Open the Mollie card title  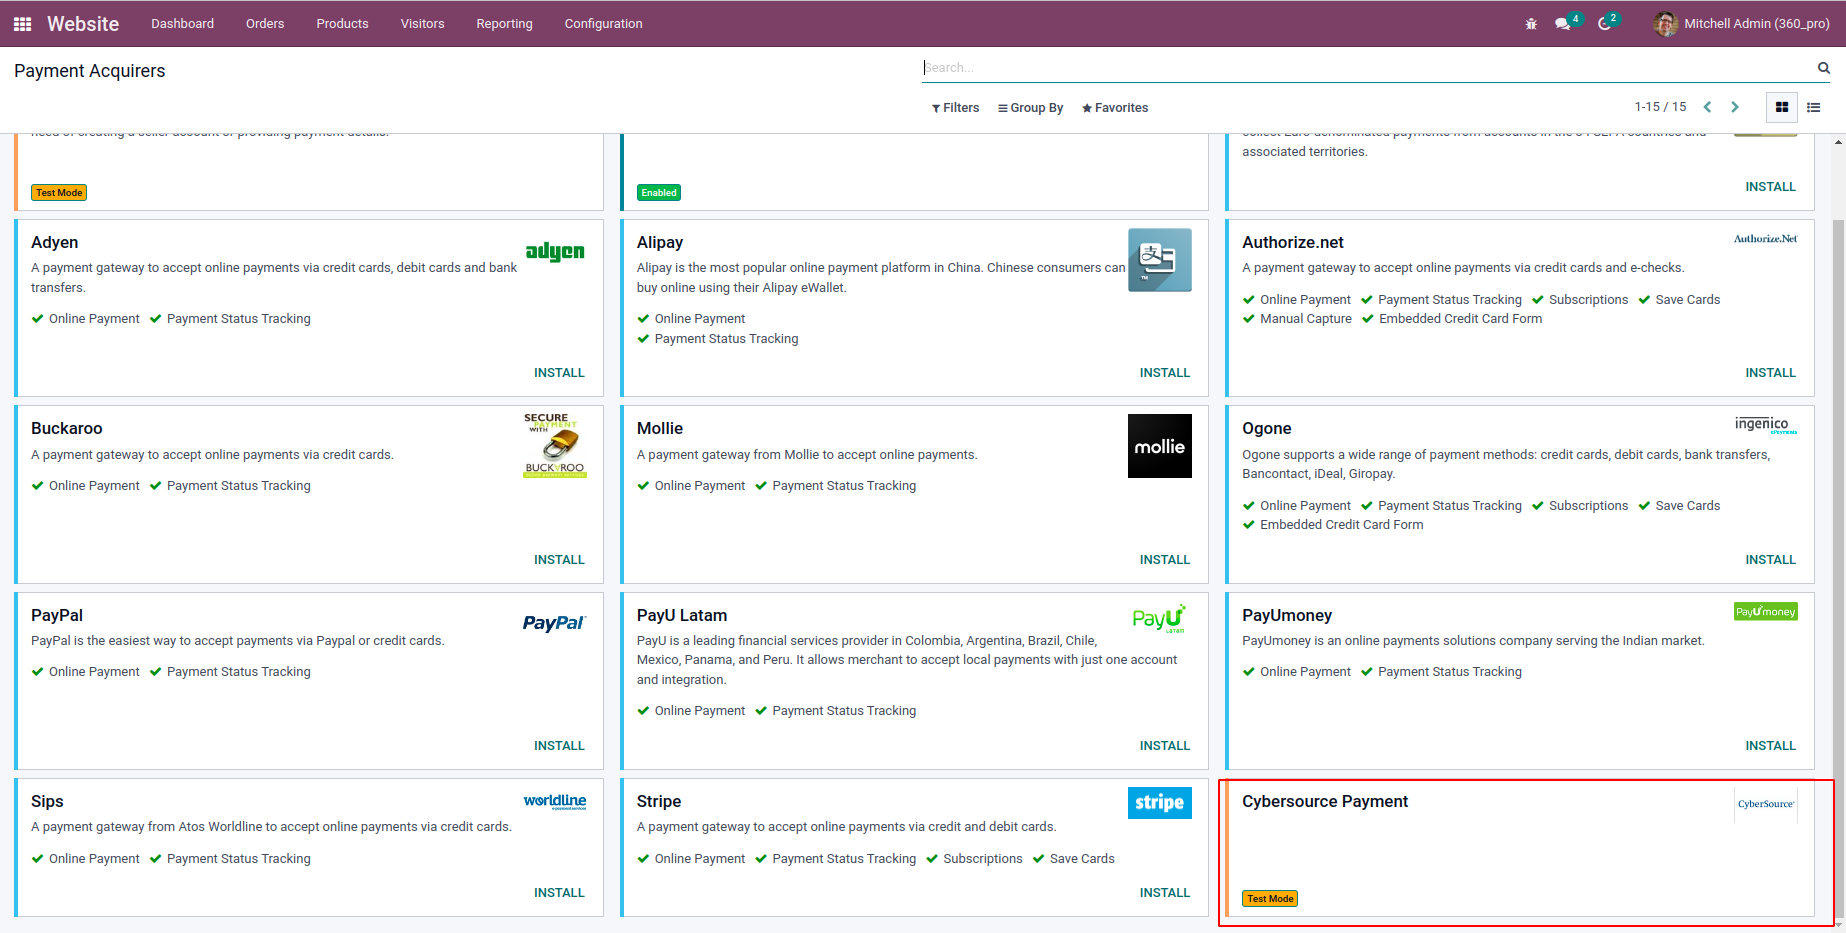click(x=660, y=429)
